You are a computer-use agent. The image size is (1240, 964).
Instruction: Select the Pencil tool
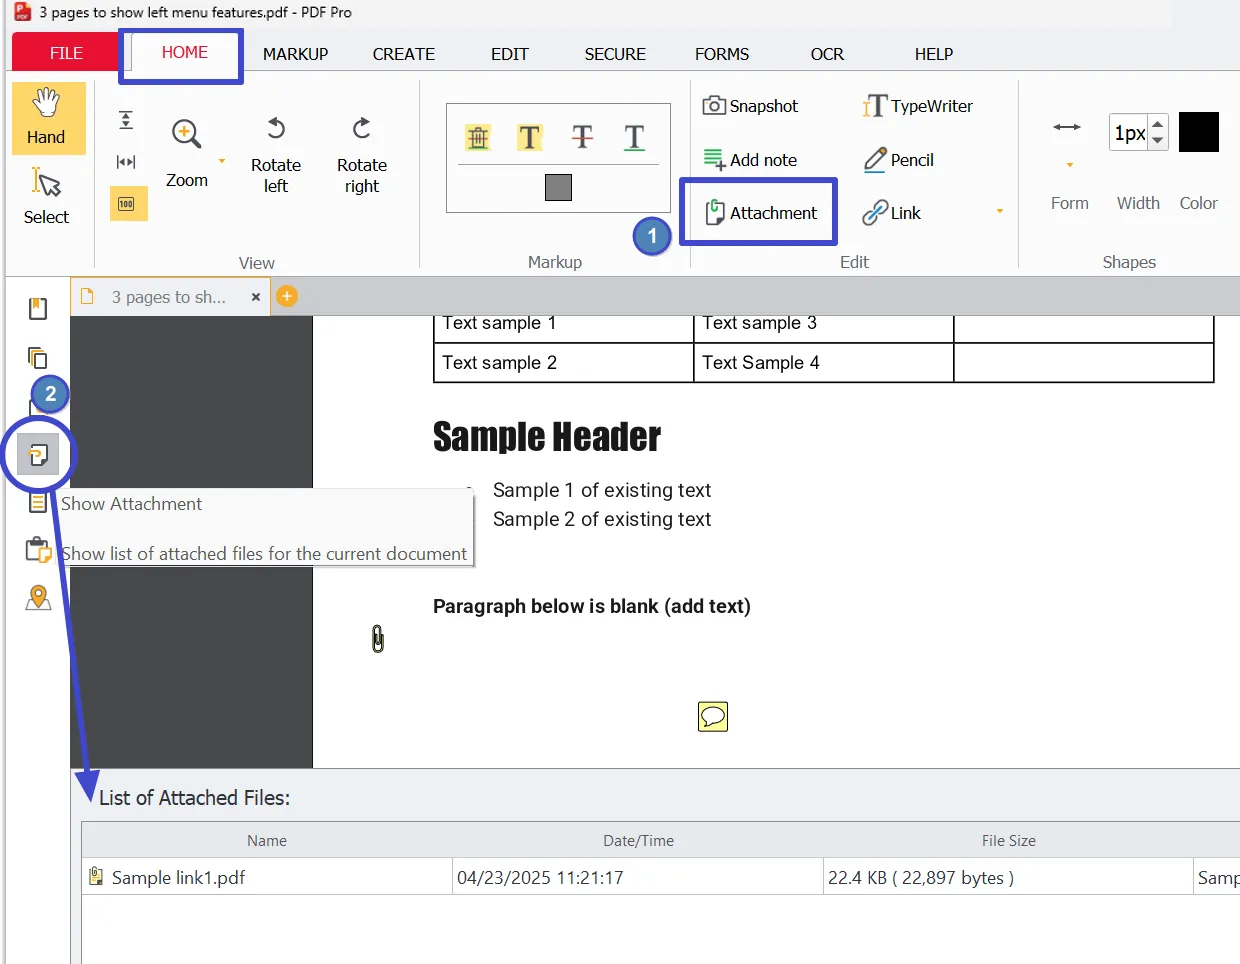(898, 160)
